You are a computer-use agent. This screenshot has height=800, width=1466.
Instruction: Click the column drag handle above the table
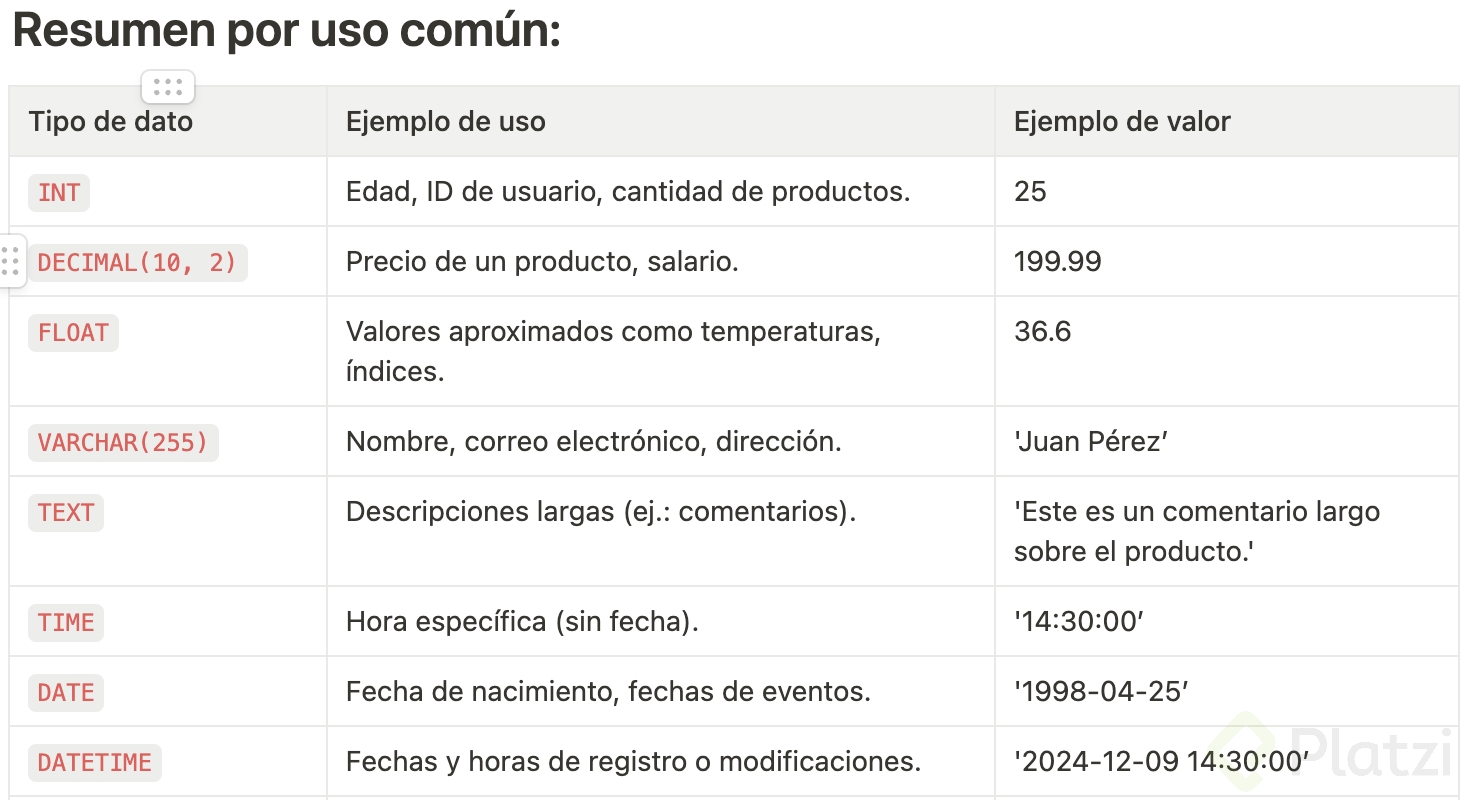(168, 87)
